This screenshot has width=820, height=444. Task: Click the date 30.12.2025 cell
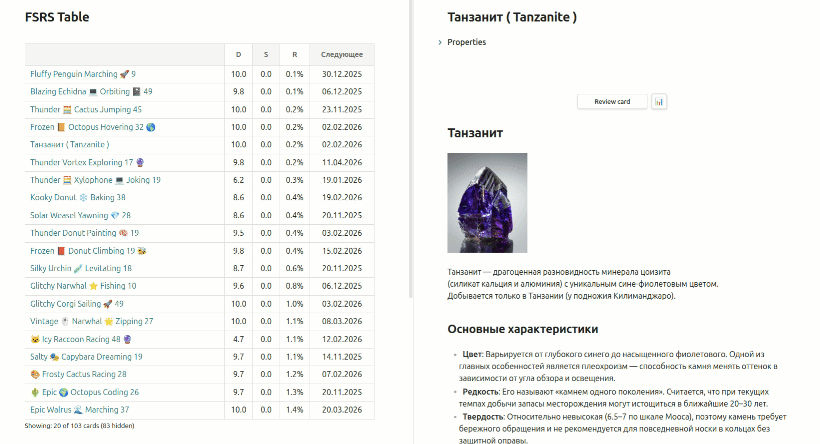(x=342, y=74)
